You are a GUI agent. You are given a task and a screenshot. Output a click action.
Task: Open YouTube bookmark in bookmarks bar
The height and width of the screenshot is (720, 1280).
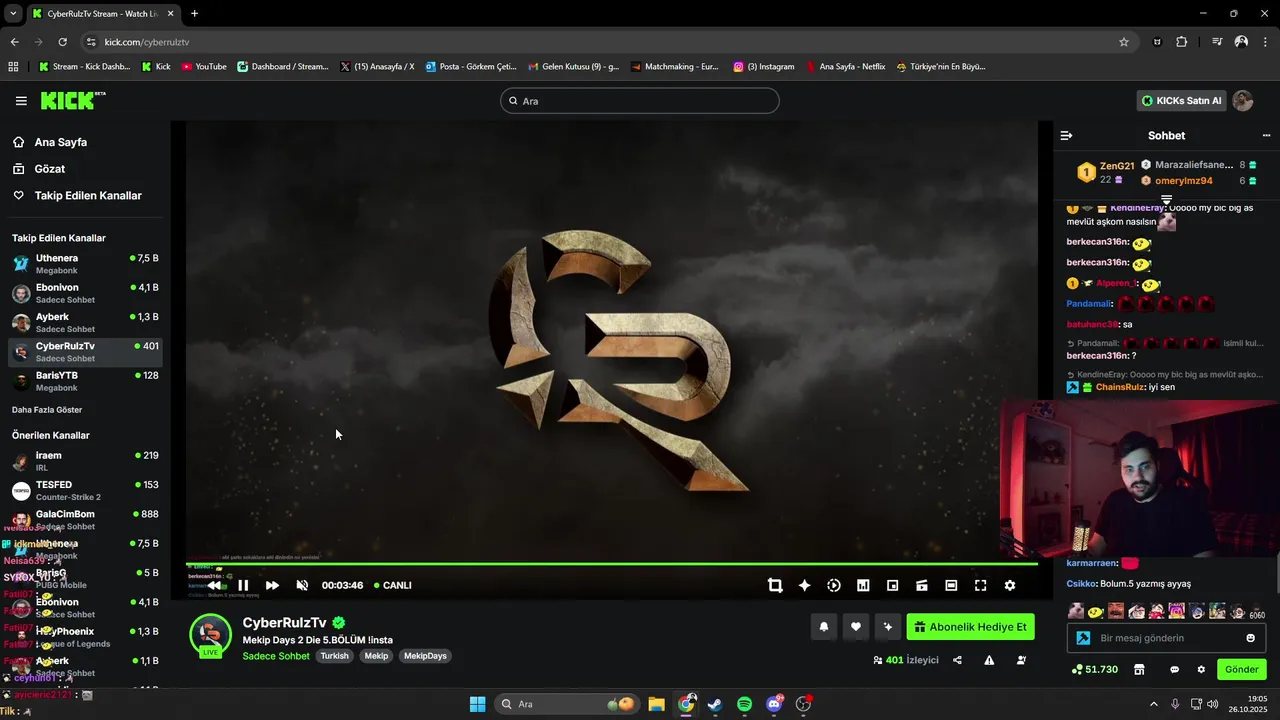(204, 67)
